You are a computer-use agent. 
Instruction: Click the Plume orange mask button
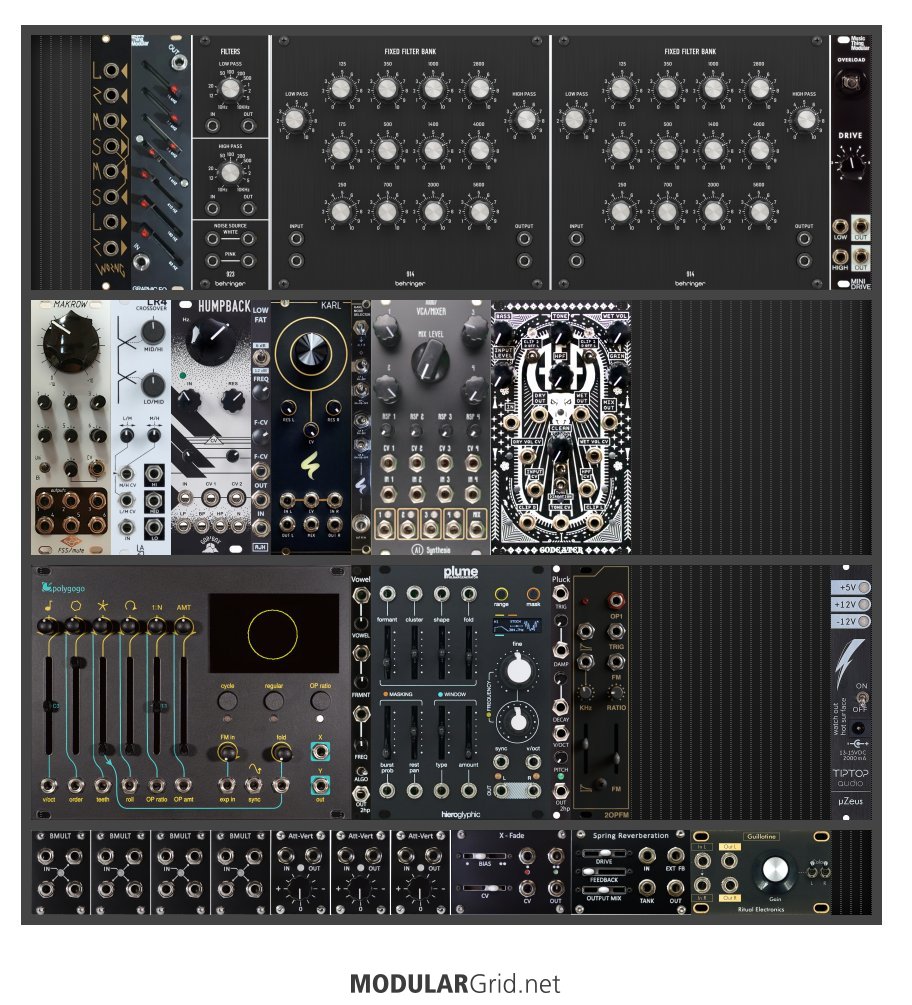click(533, 594)
